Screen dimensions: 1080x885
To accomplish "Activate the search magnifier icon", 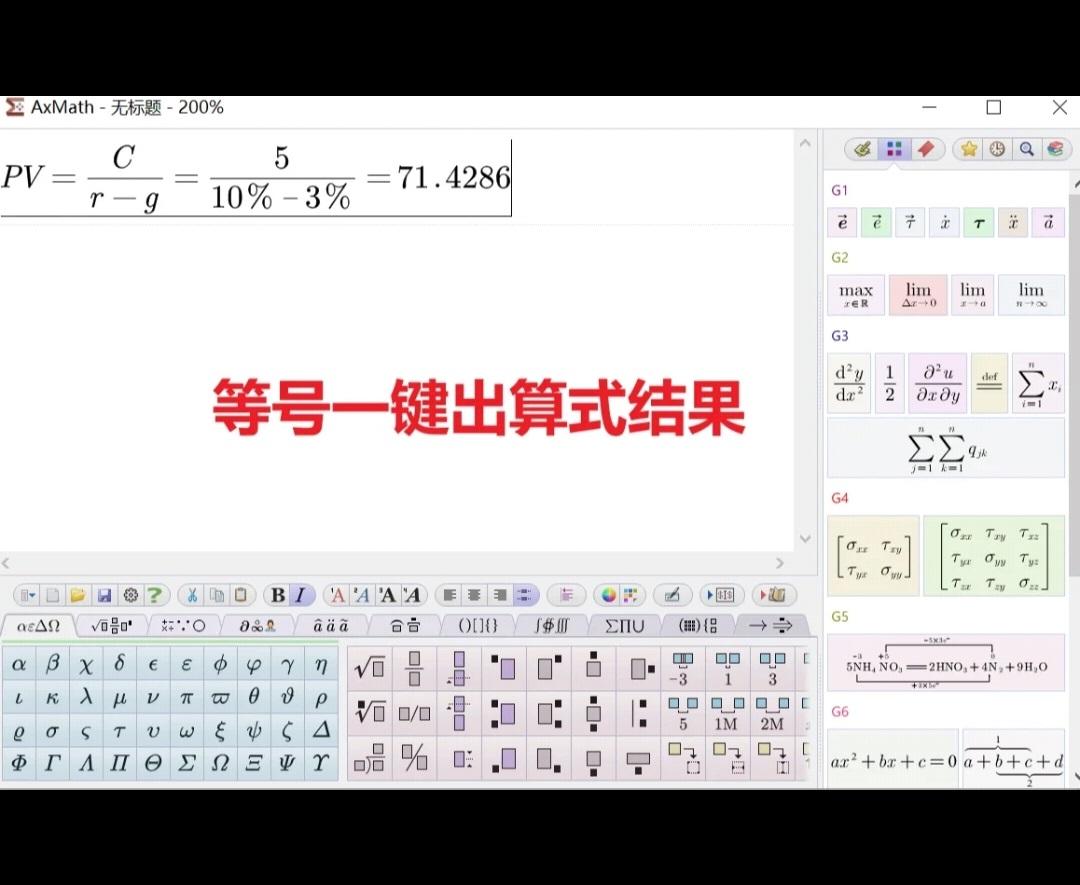I will [1026, 149].
